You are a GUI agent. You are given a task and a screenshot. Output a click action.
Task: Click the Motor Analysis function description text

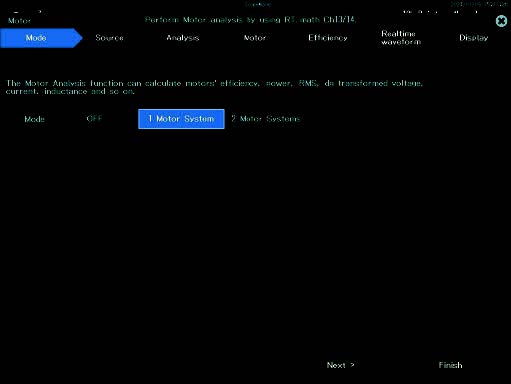pos(214,87)
